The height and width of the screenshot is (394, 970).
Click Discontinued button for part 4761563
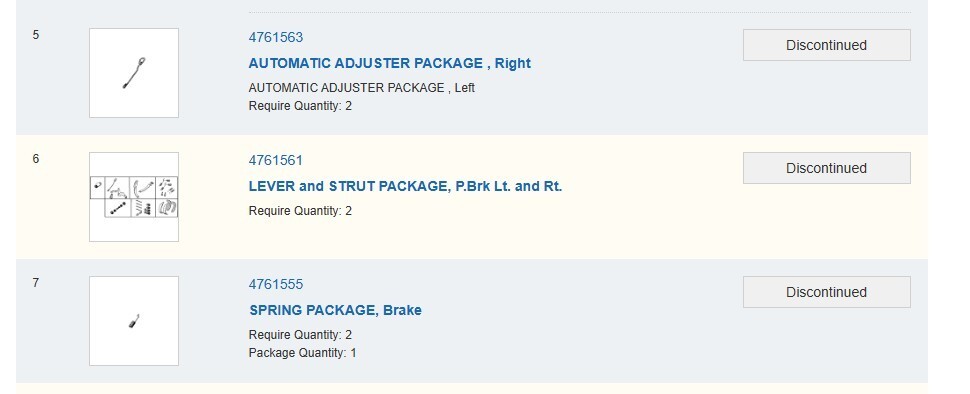pos(826,45)
